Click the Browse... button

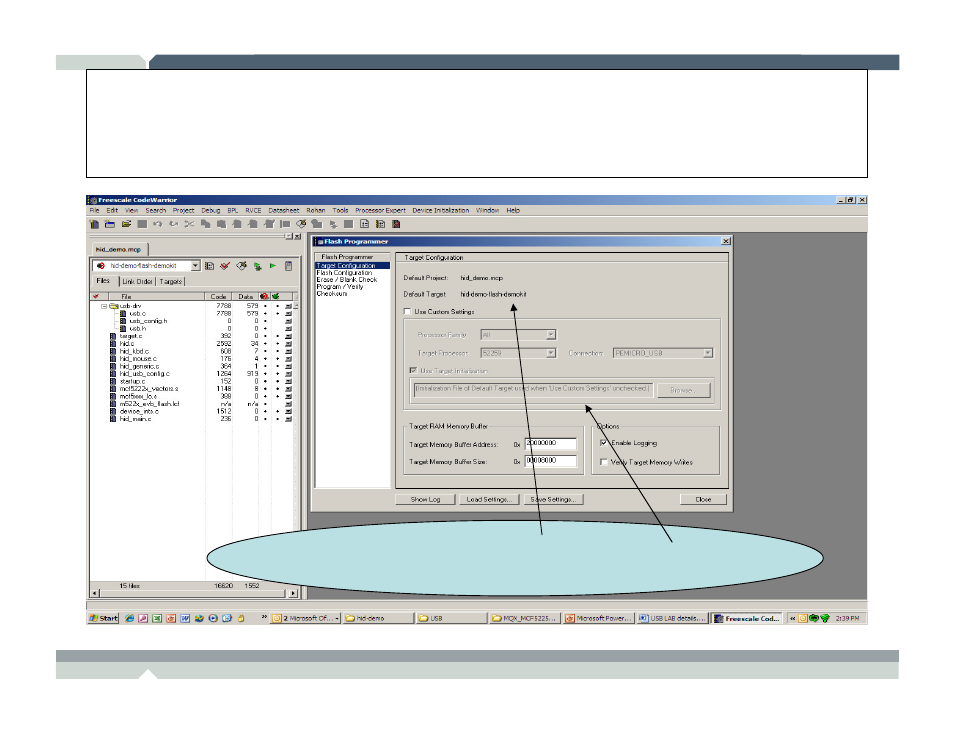point(683,390)
